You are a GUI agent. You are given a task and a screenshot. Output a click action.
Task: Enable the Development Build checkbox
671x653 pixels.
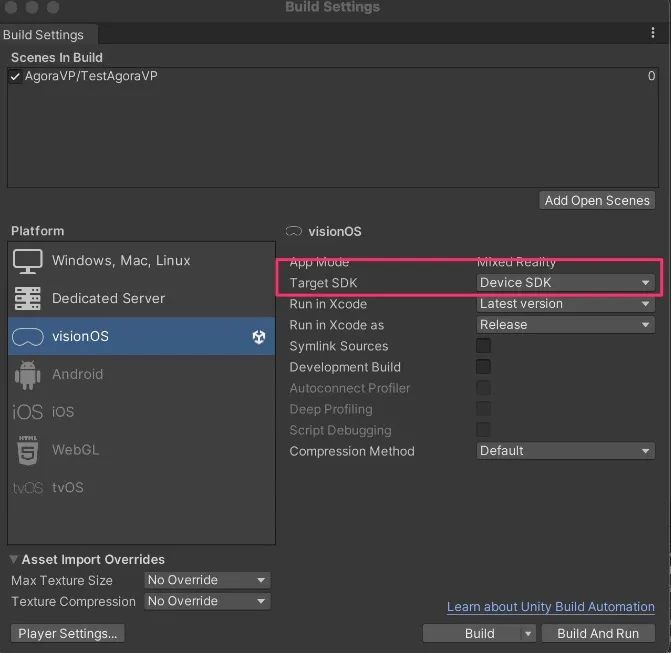[x=483, y=367]
